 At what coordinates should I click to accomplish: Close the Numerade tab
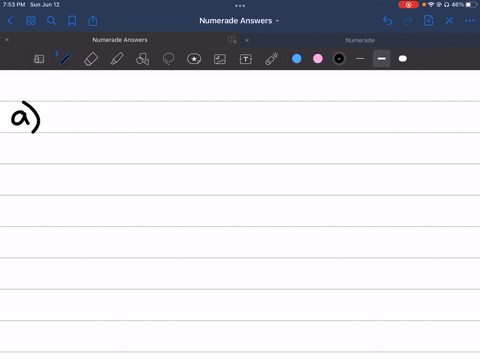point(247,40)
